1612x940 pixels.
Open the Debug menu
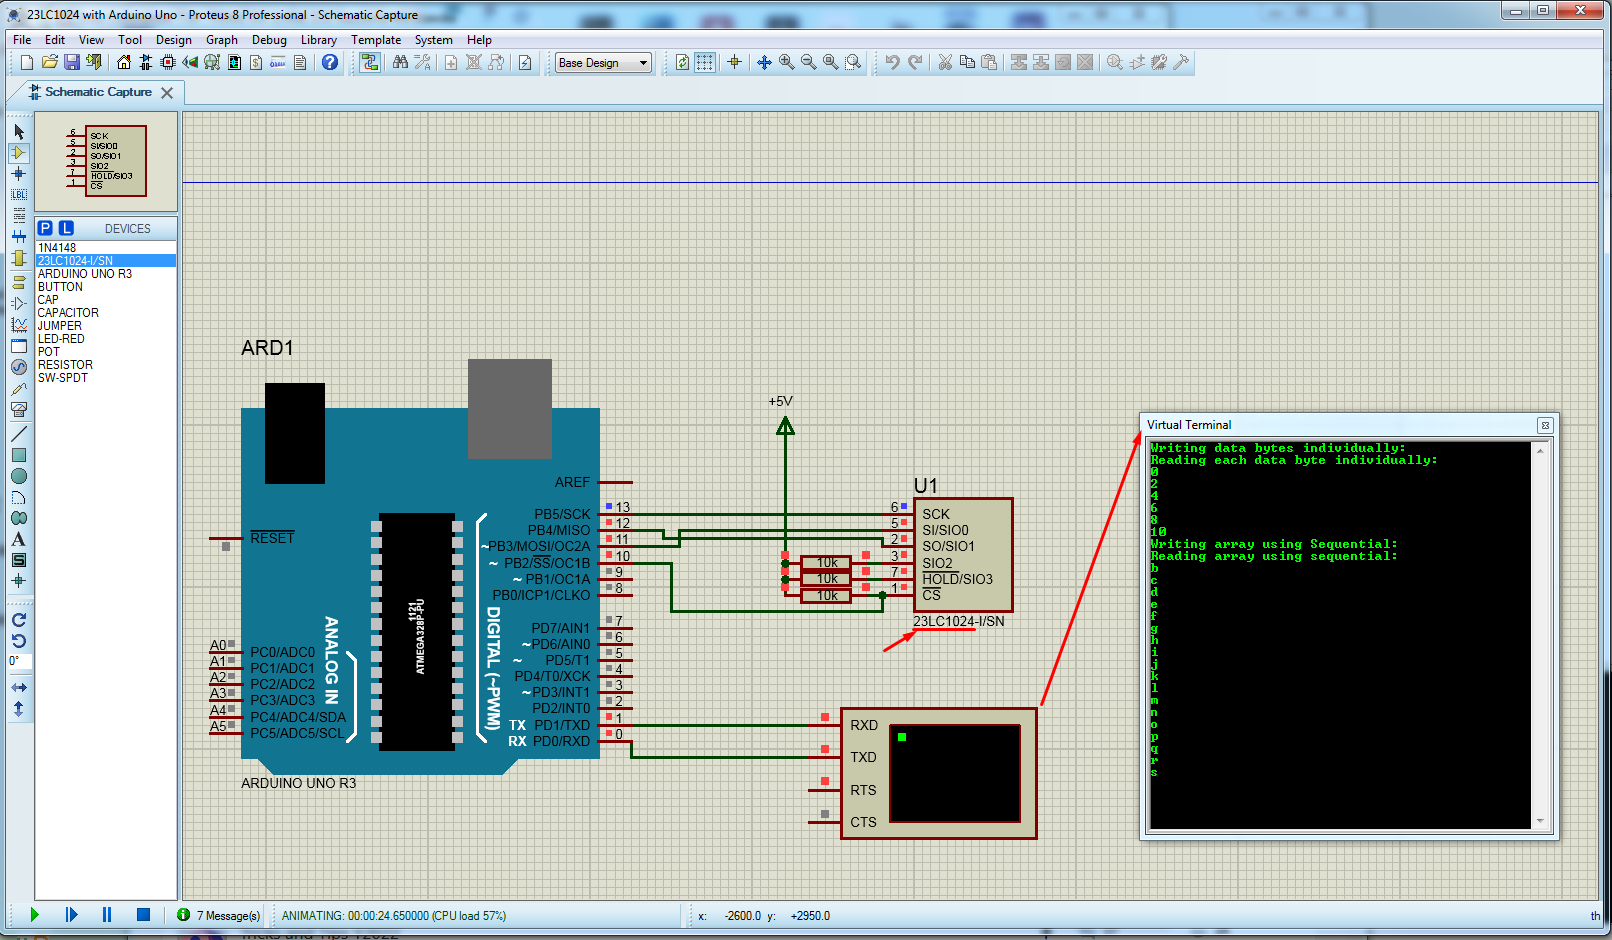[269, 40]
